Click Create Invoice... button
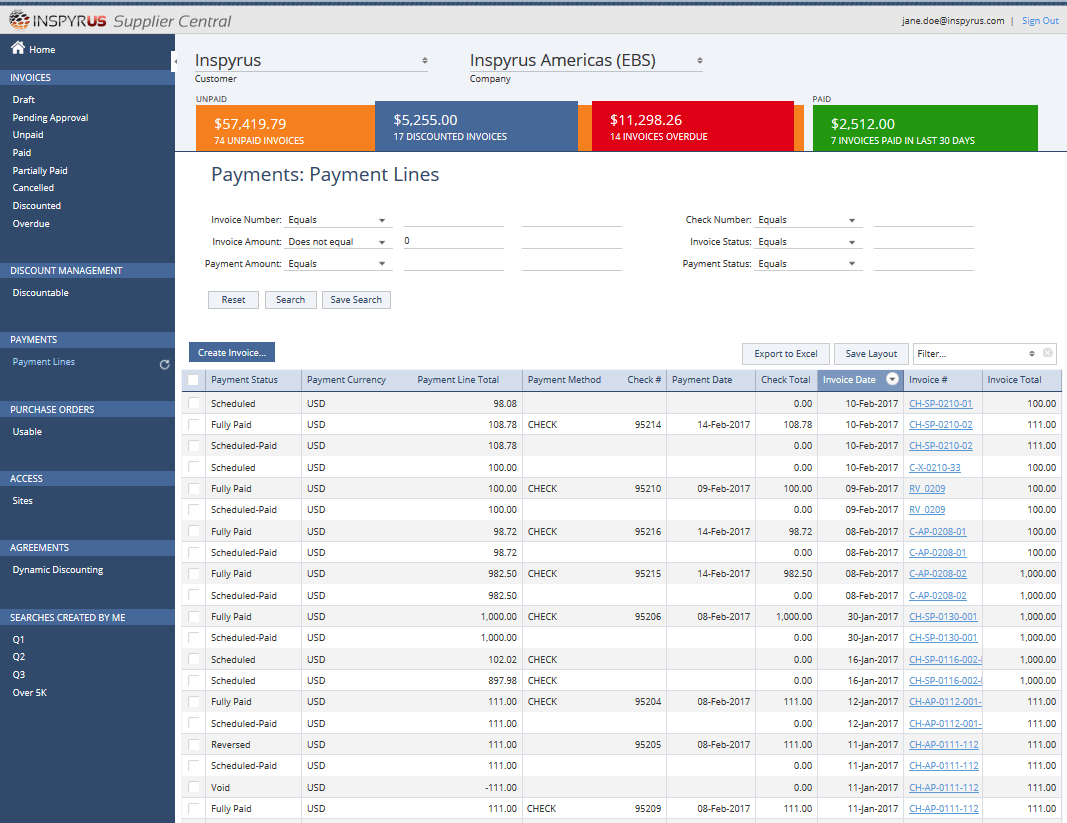Screen dimensions: 1067x823 point(231,352)
